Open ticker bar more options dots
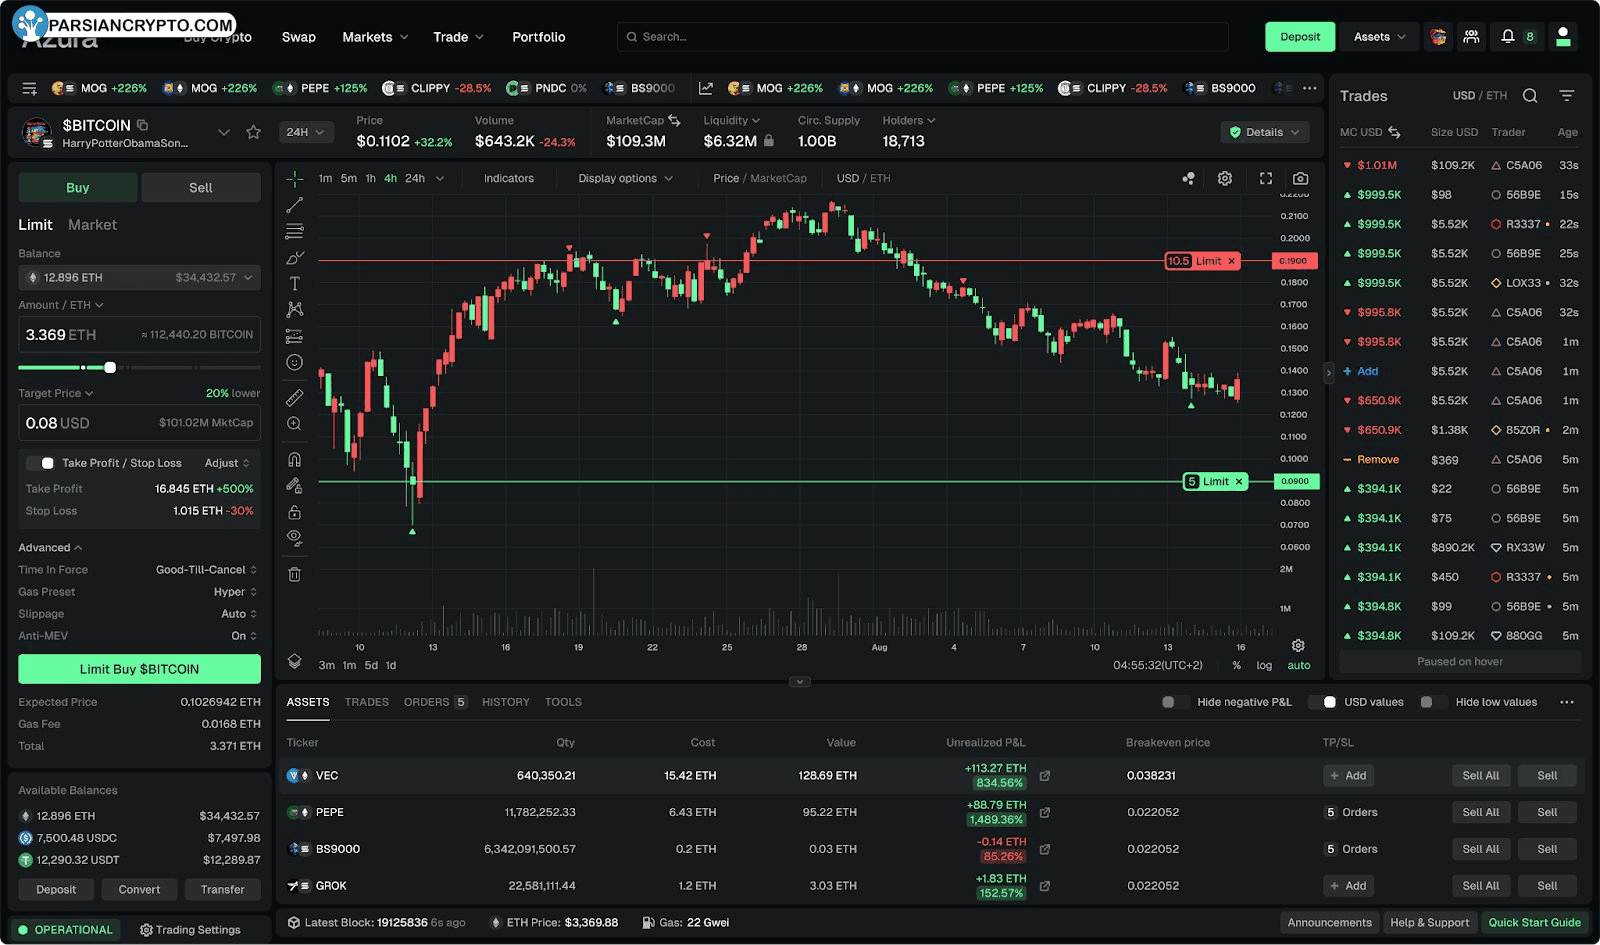 click(x=1310, y=88)
